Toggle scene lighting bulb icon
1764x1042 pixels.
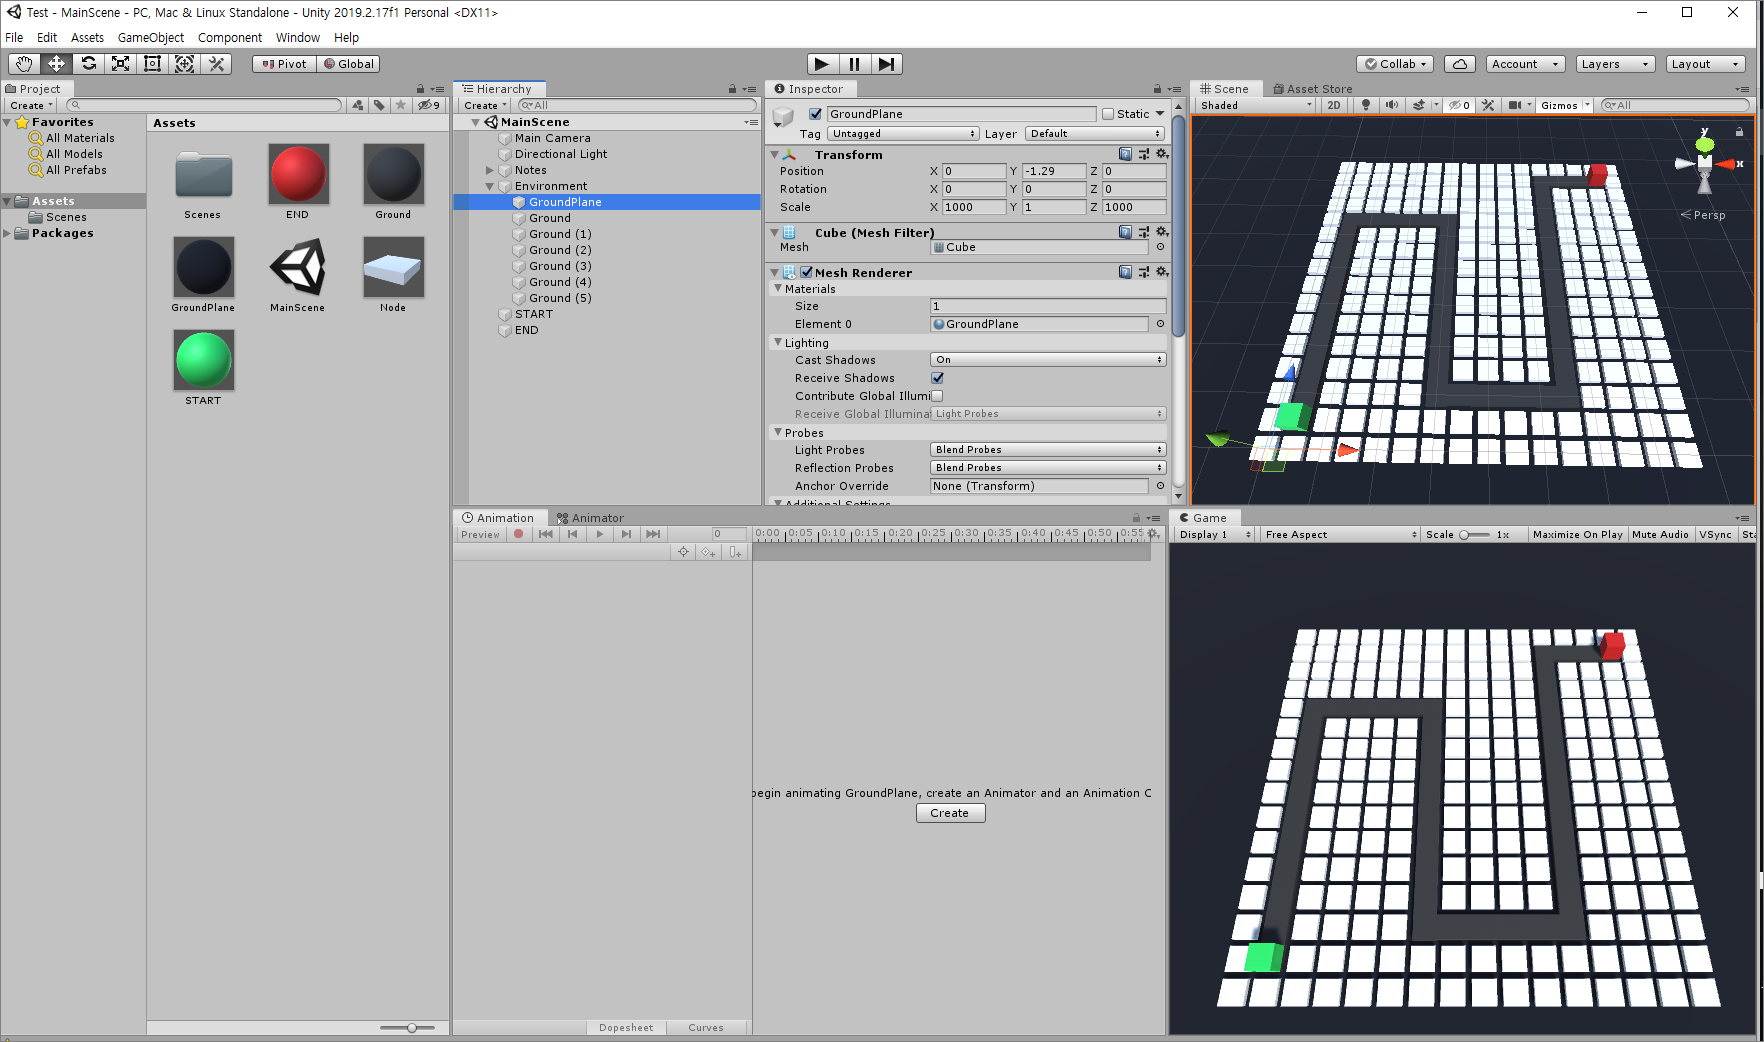tap(1366, 105)
